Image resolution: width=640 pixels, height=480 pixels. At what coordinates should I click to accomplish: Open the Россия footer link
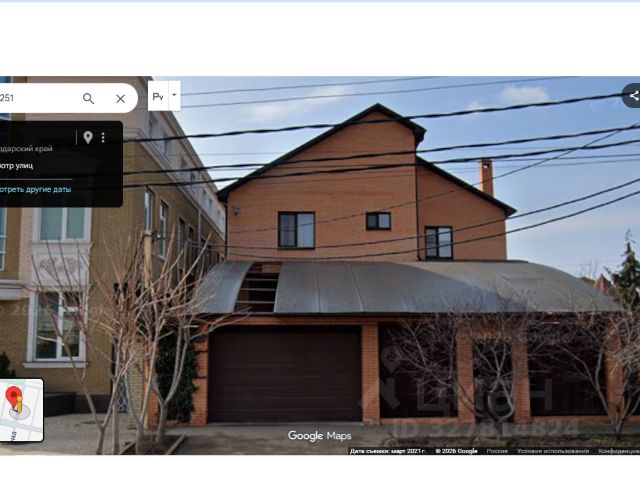point(497,451)
